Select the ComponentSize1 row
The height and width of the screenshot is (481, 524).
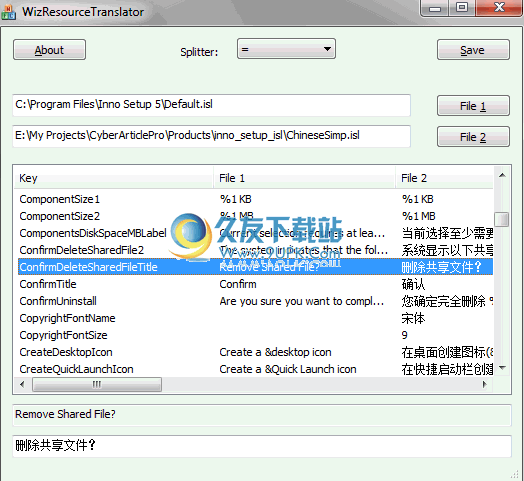click(255, 199)
